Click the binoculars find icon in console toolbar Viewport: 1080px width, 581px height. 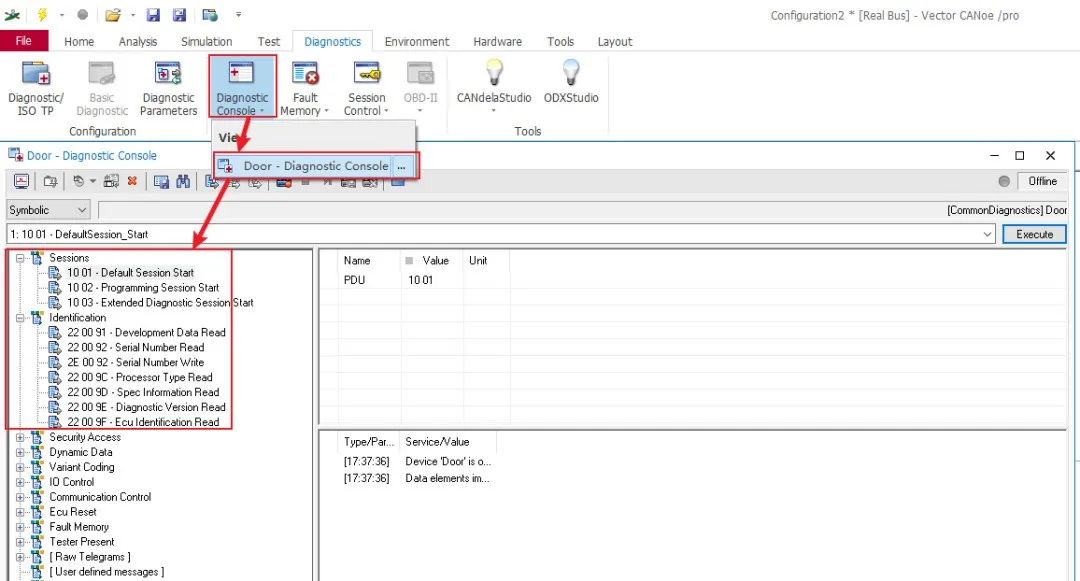(183, 181)
